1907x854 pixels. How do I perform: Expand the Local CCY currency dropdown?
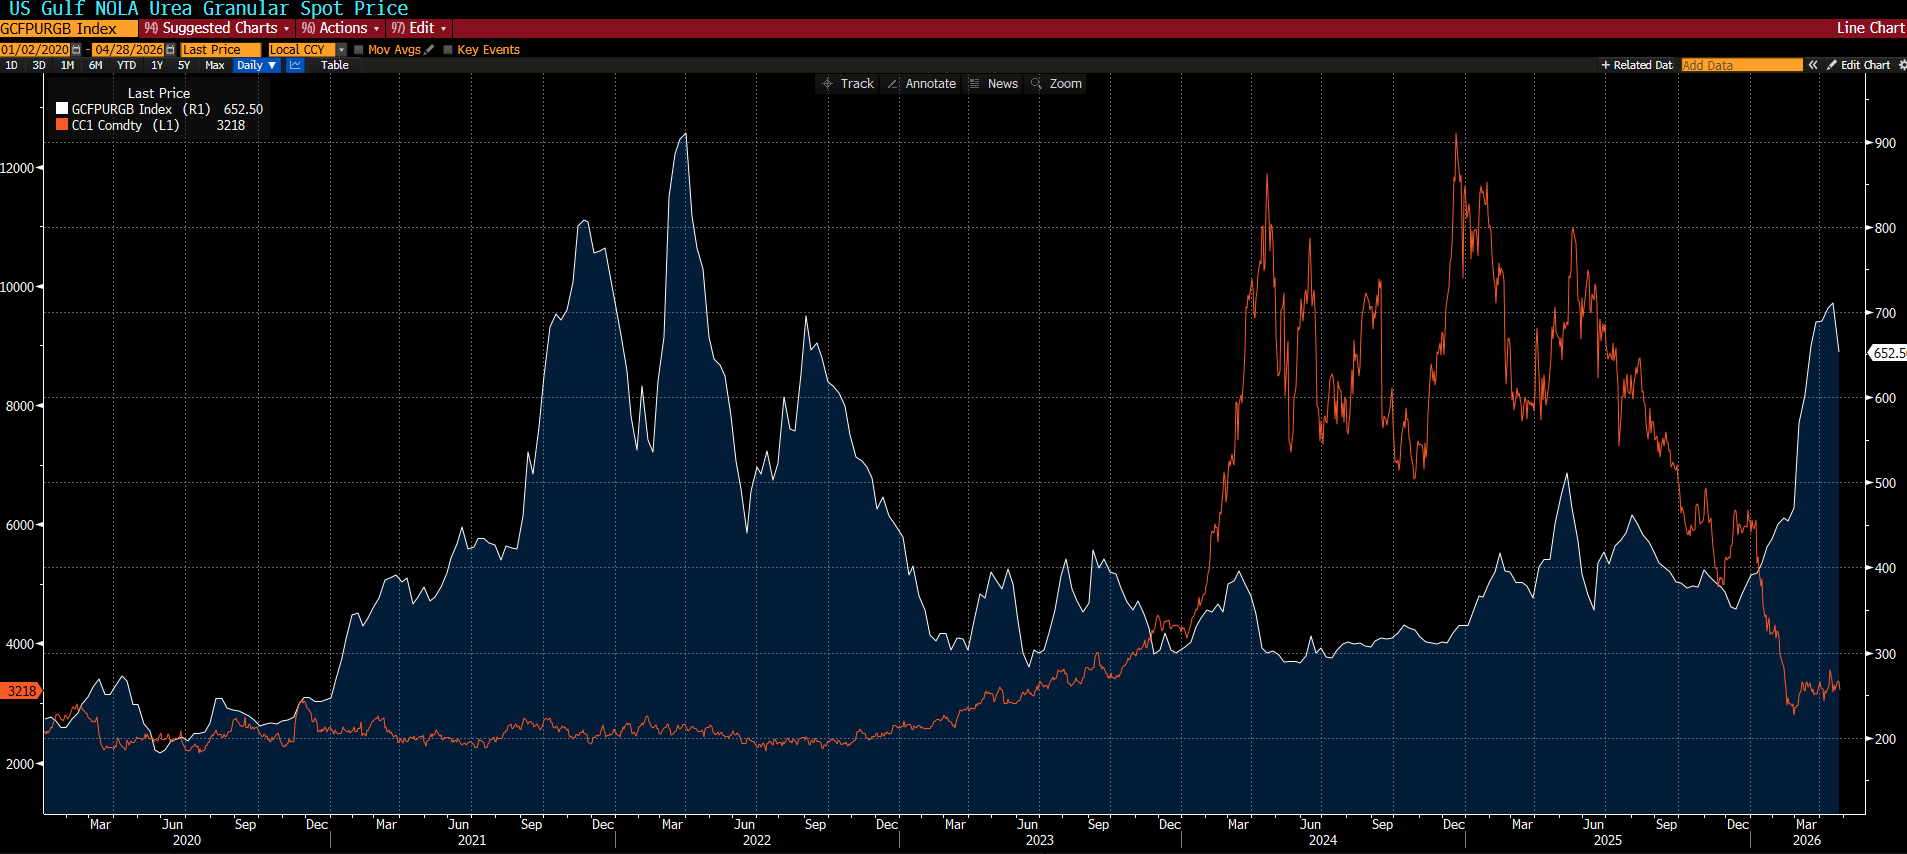341,50
